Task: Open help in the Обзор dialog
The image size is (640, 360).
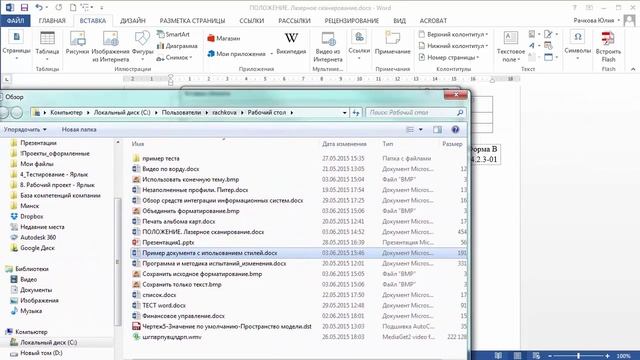Action: [455, 129]
